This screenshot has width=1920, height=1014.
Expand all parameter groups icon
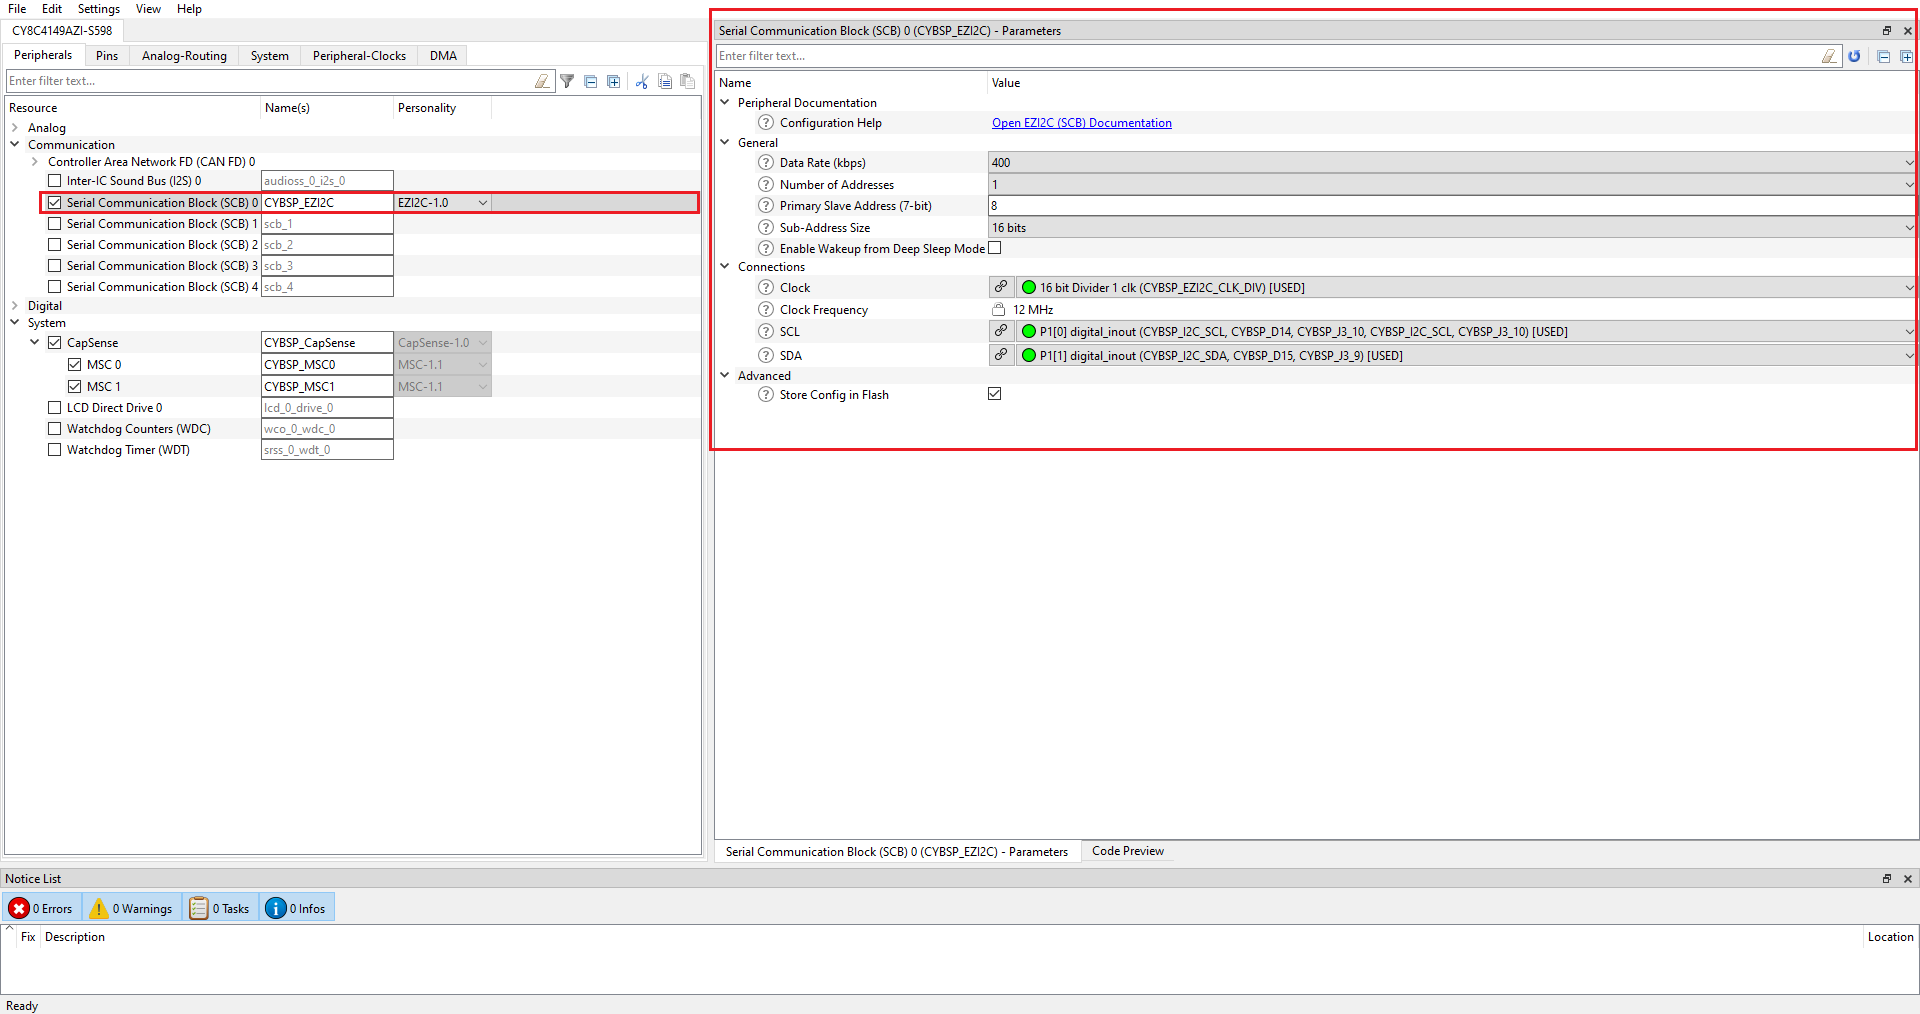point(1906,56)
